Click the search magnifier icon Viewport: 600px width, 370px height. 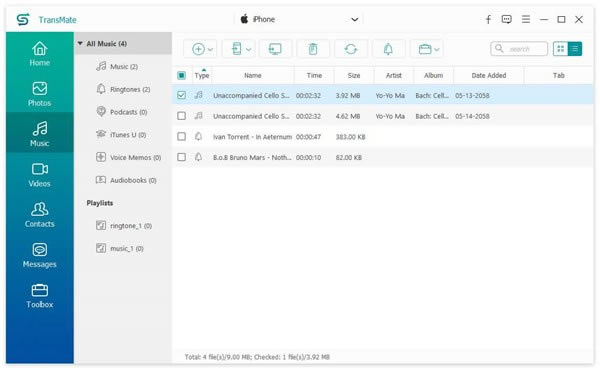click(x=499, y=49)
